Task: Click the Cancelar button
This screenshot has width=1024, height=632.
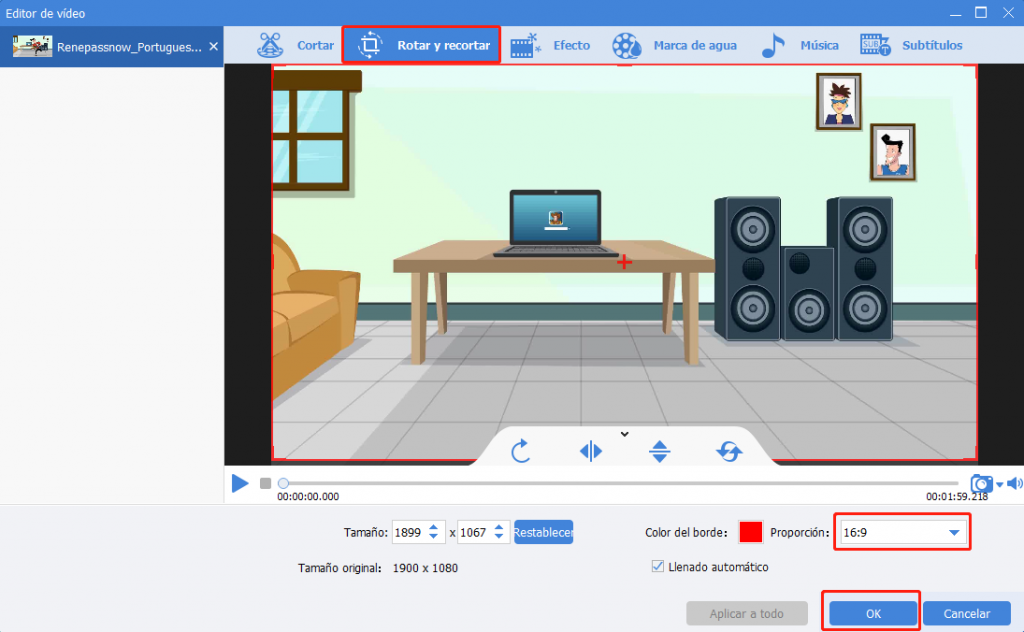Action: [967, 614]
